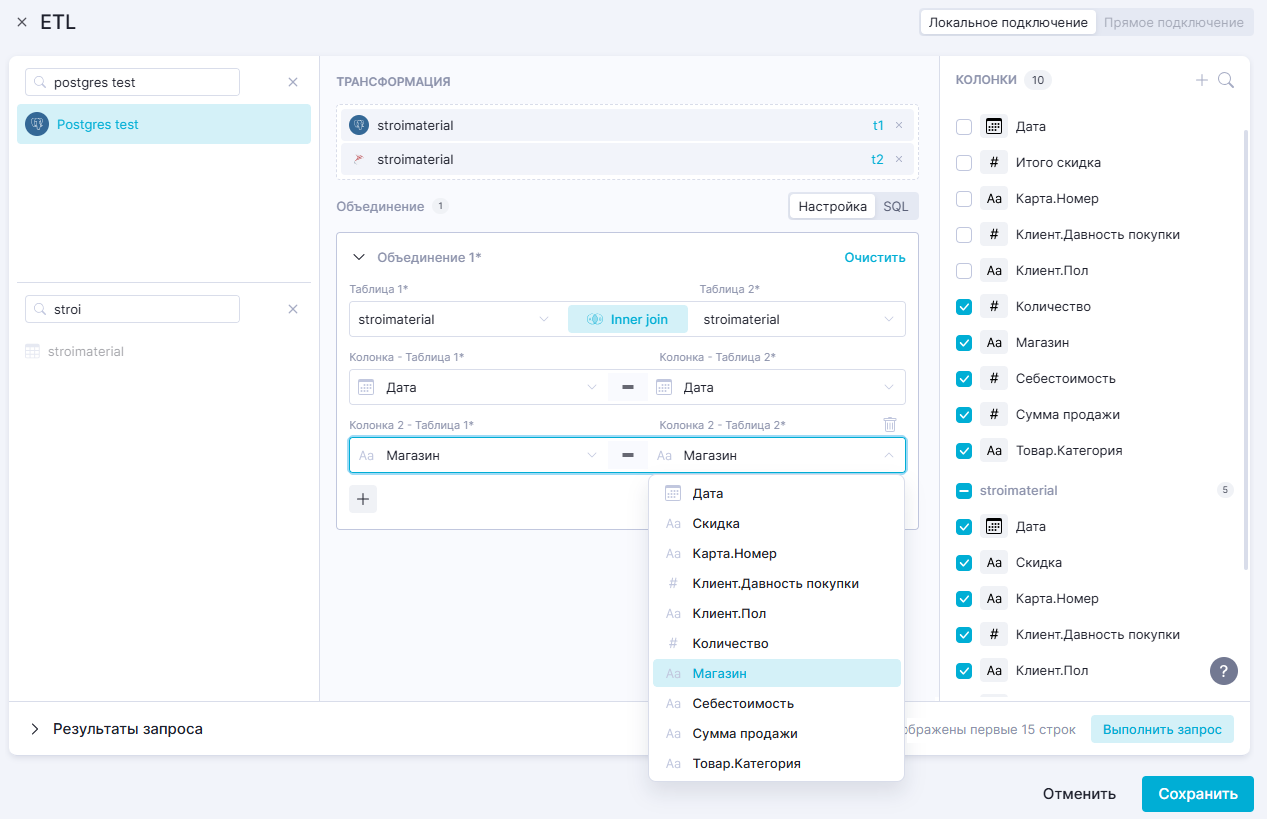Collapse the Объединение 1 section
The height and width of the screenshot is (819, 1267).
(x=358, y=258)
